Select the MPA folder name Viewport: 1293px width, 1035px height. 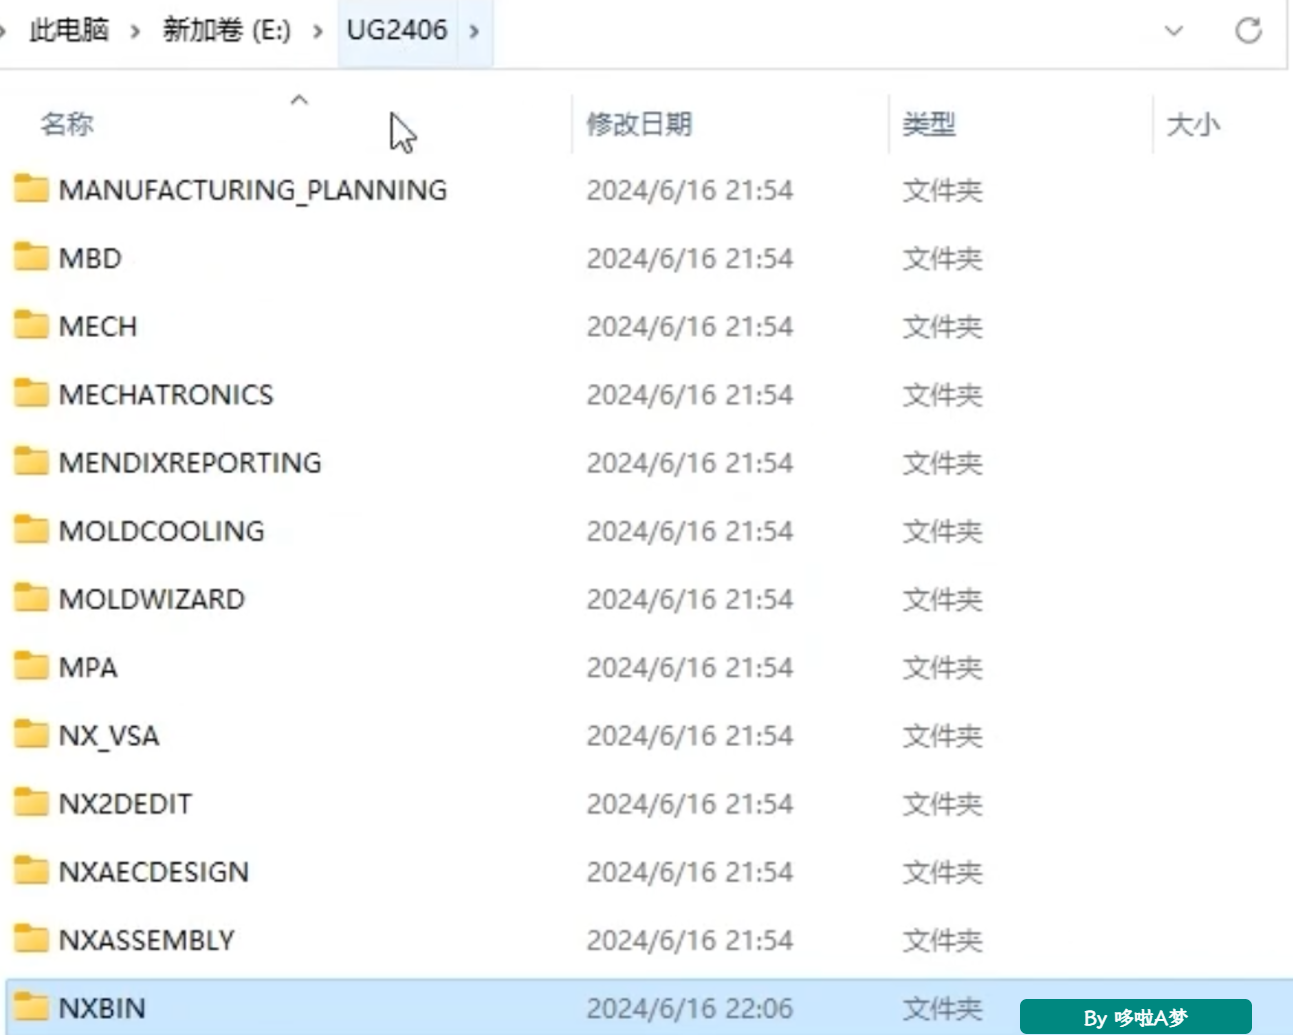pos(88,667)
